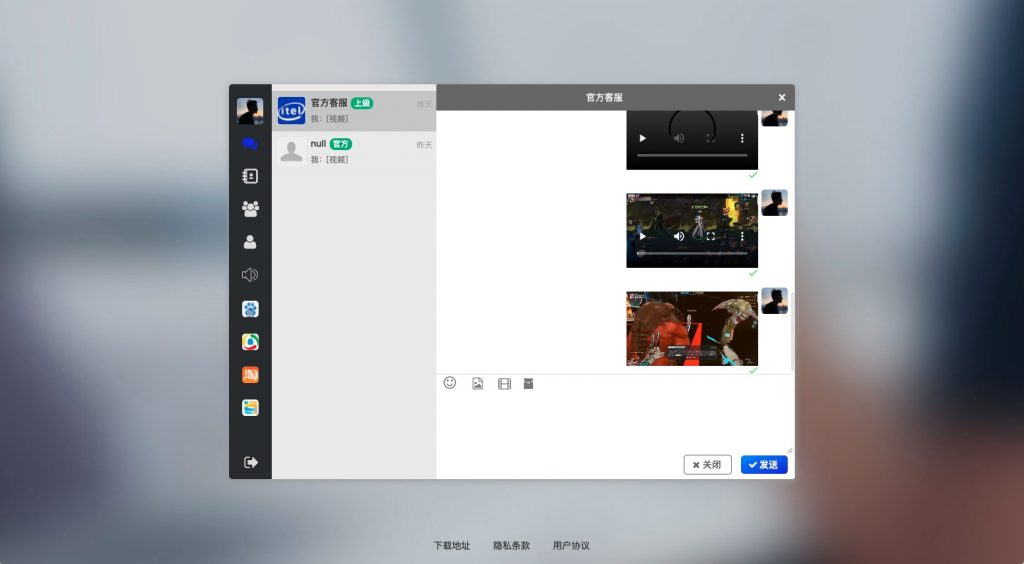Image resolution: width=1024 pixels, height=564 pixels.
Task: Click the blue 发送 send button
Action: (x=764, y=465)
